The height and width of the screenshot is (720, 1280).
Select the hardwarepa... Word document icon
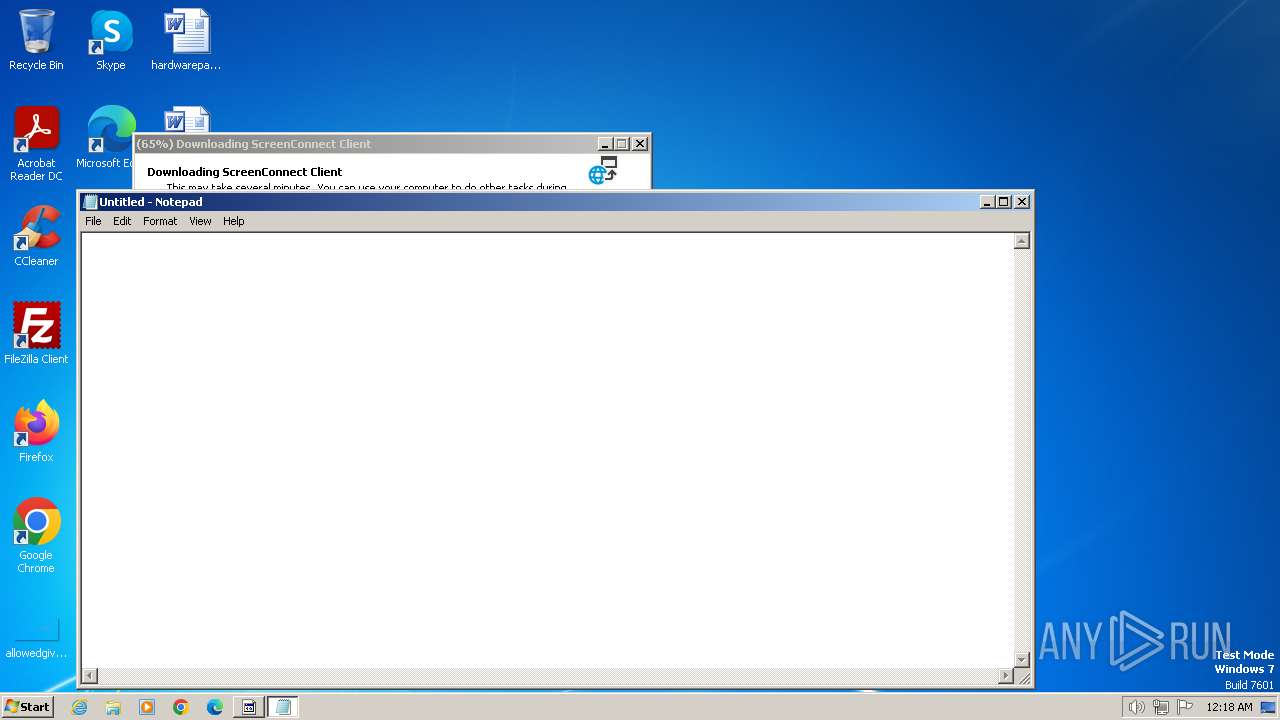coord(186,40)
